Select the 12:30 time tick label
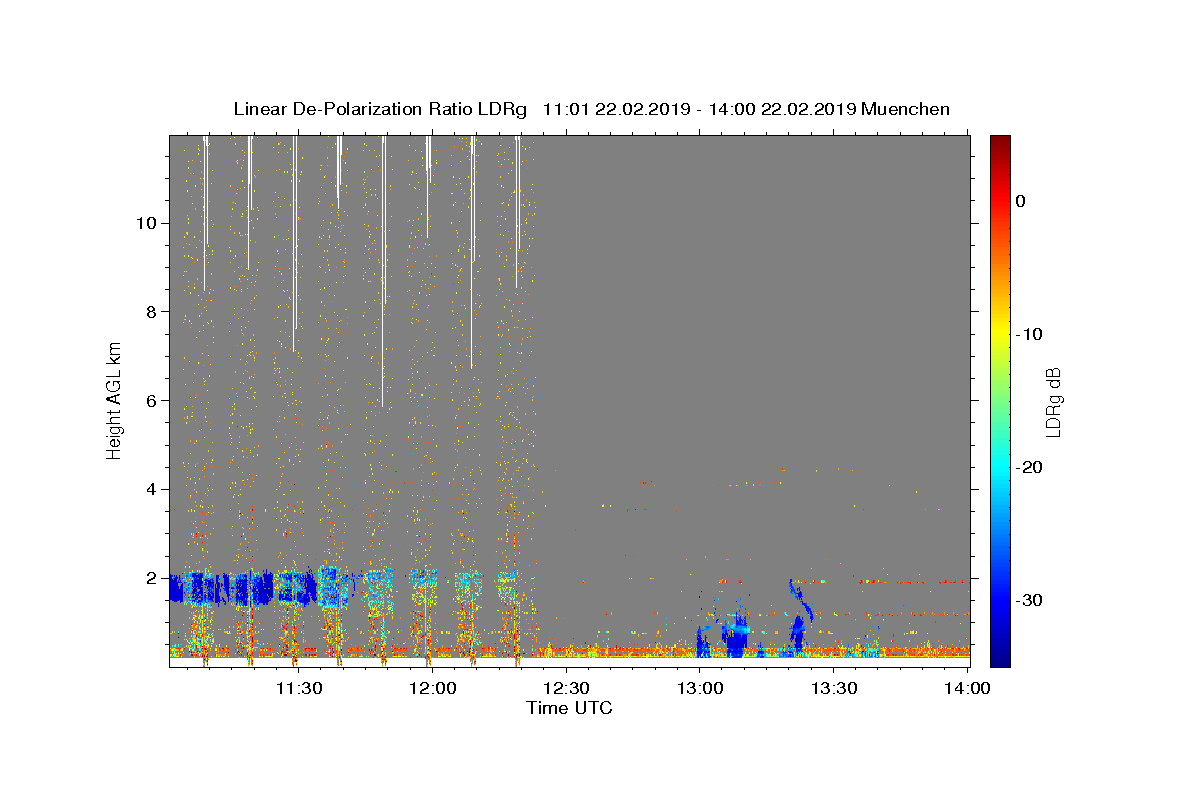 566,688
